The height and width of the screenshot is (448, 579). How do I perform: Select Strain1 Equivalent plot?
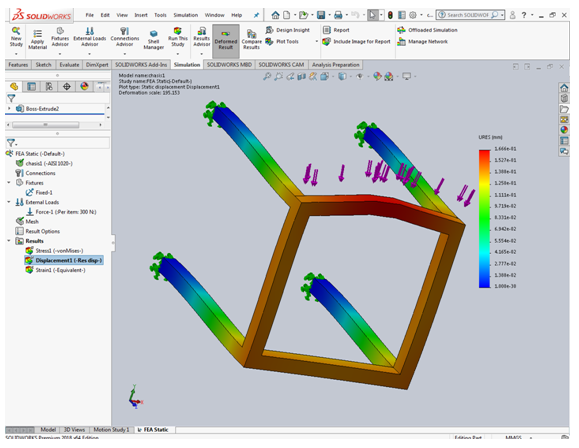55,270
